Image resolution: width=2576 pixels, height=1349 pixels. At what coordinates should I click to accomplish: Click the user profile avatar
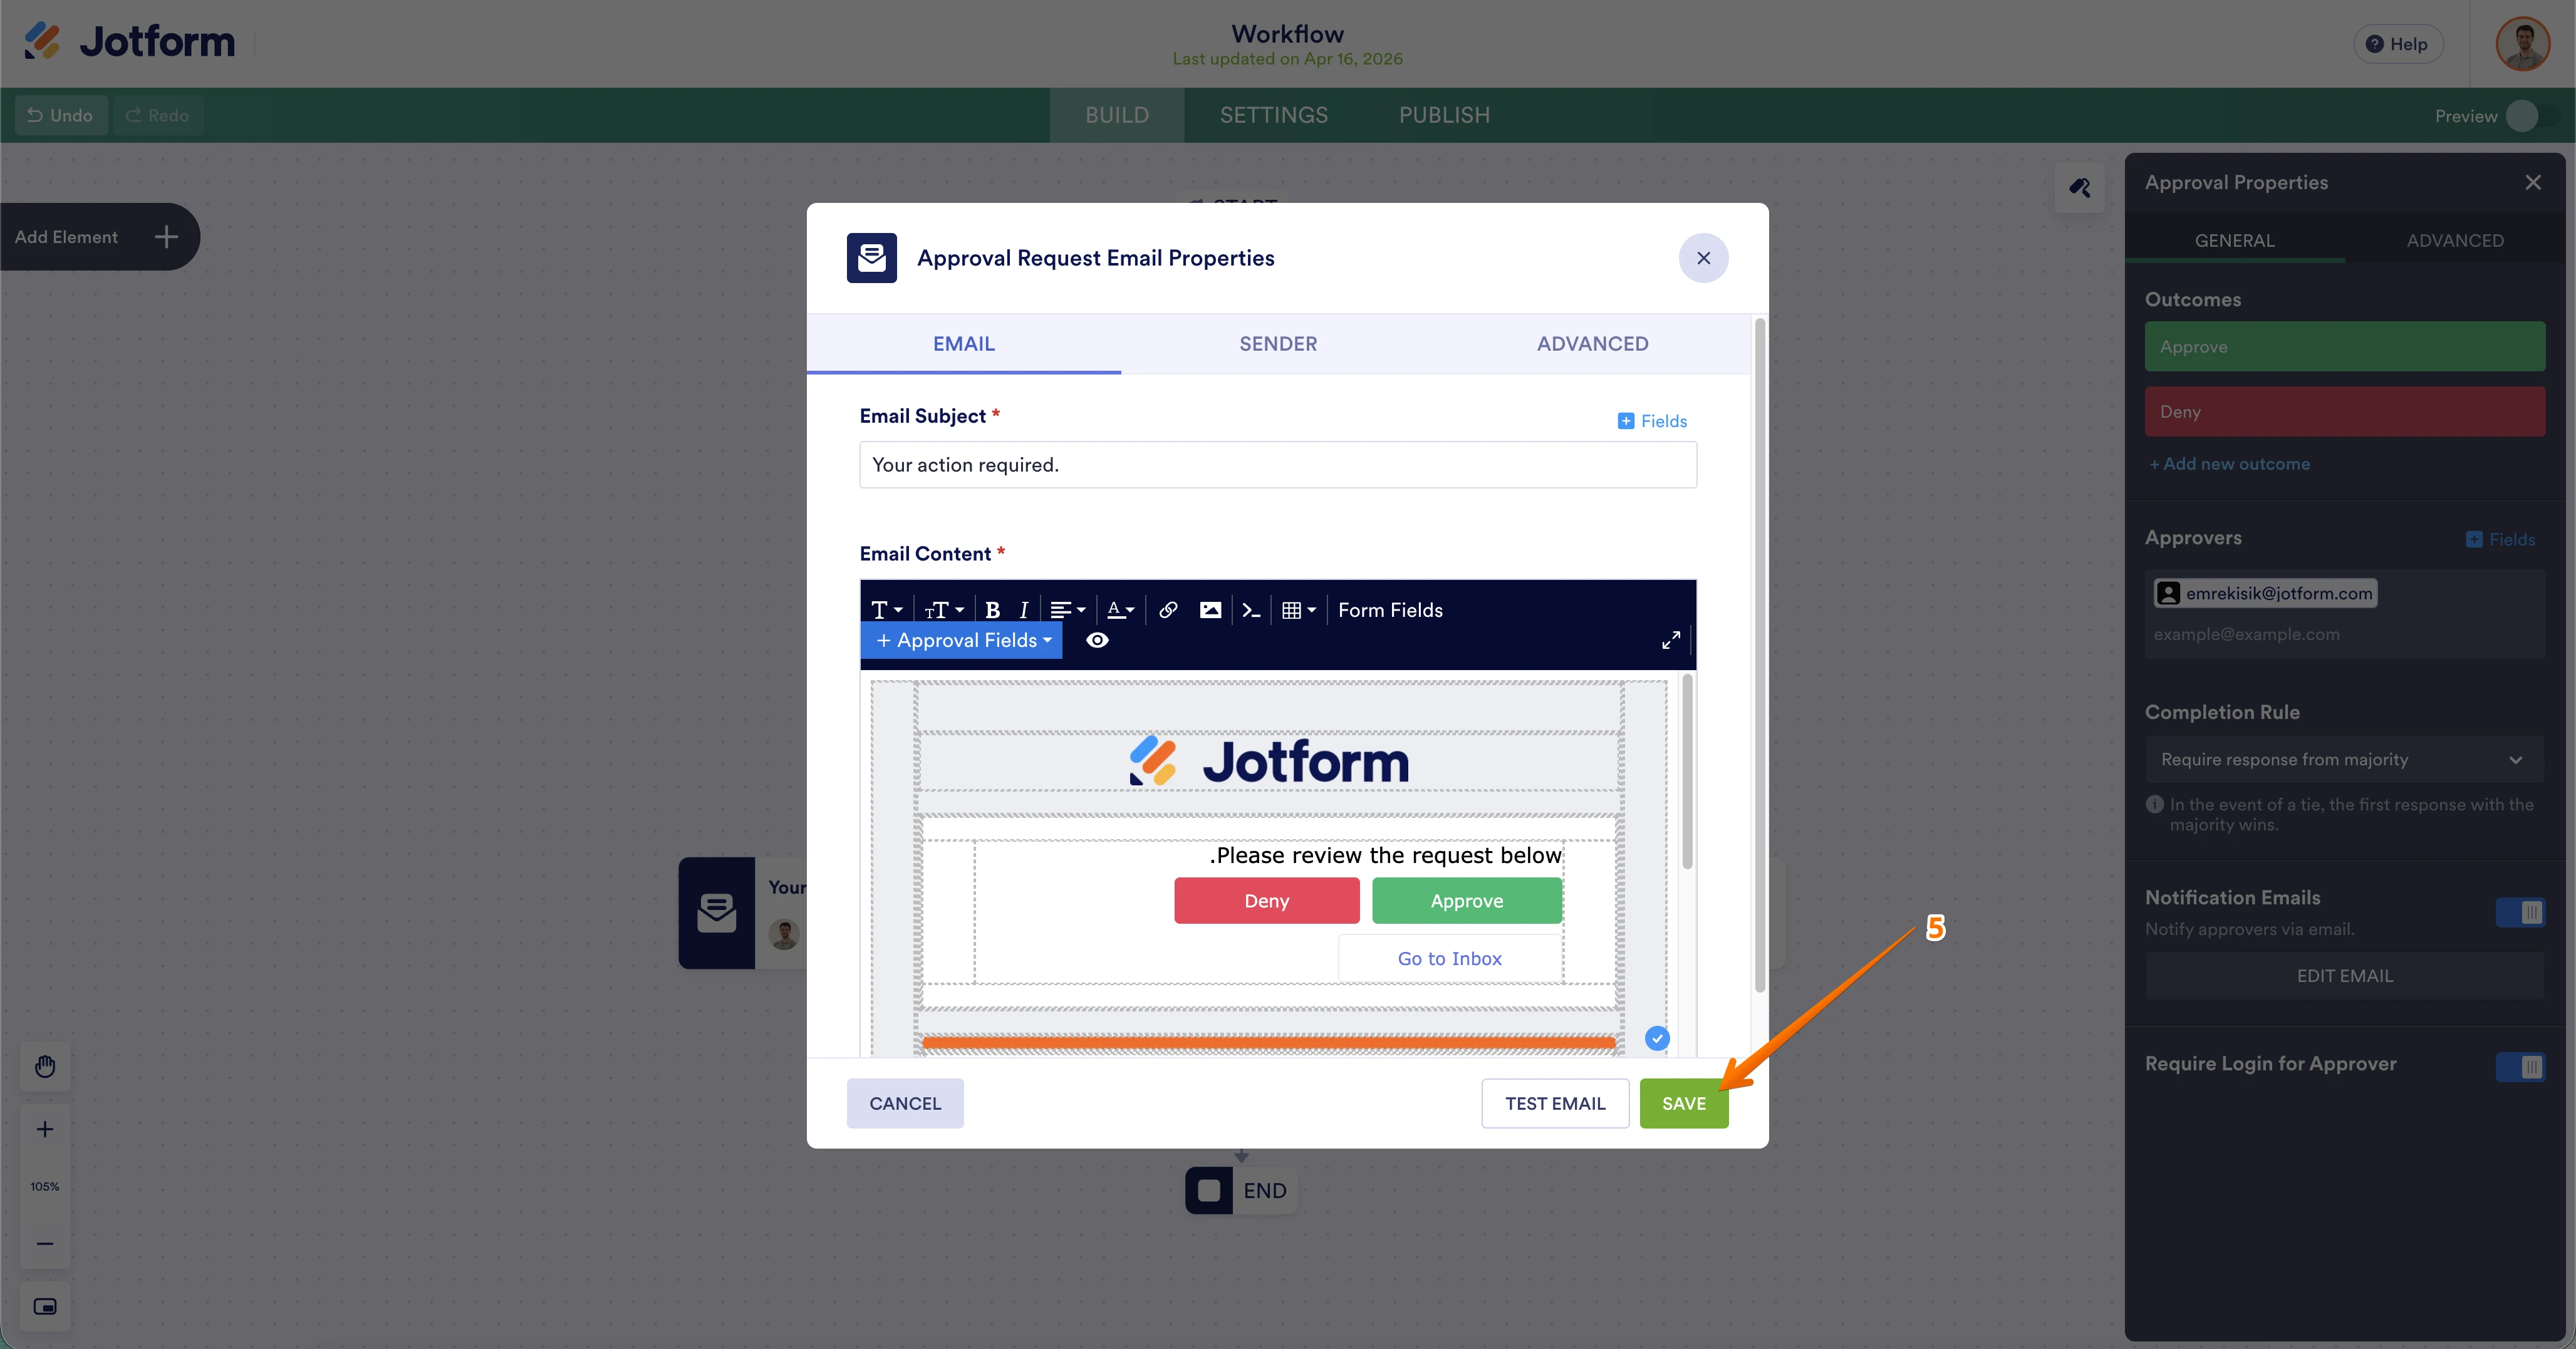[x=2522, y=44]
